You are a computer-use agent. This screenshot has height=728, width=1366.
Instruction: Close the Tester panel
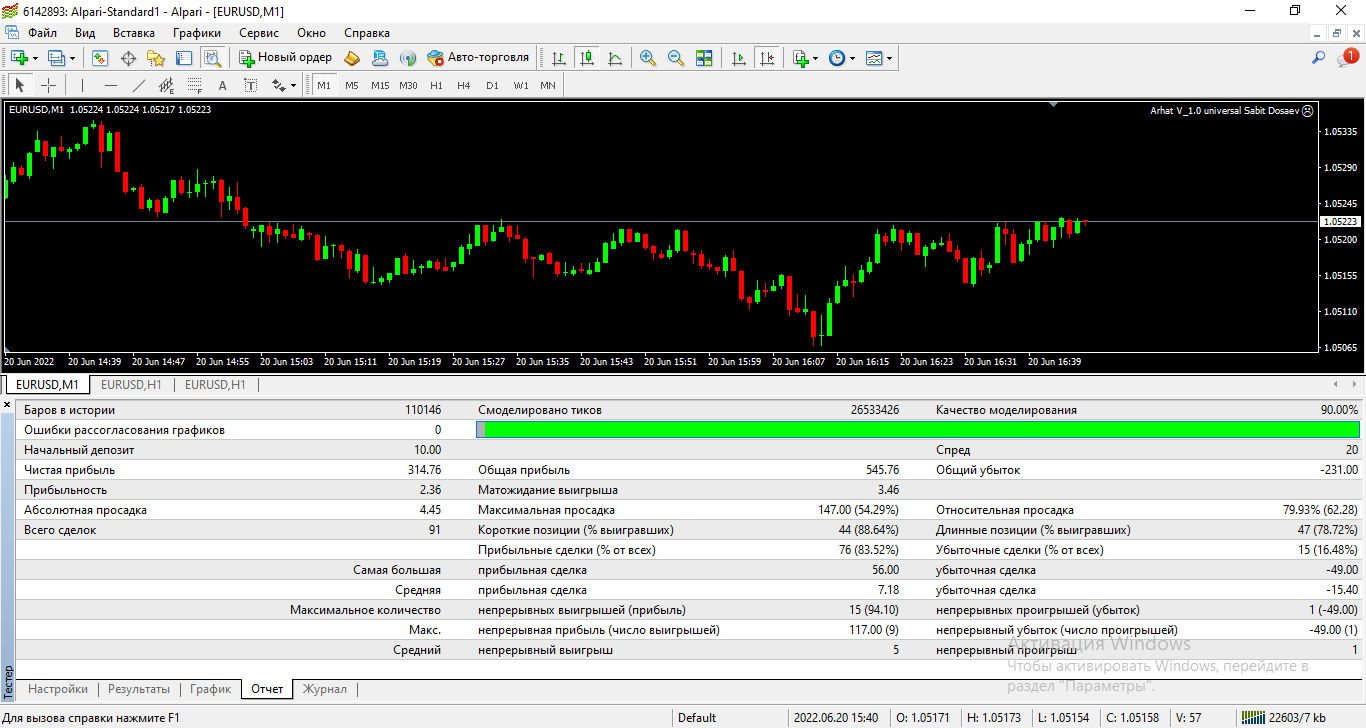tap(8, 403)
